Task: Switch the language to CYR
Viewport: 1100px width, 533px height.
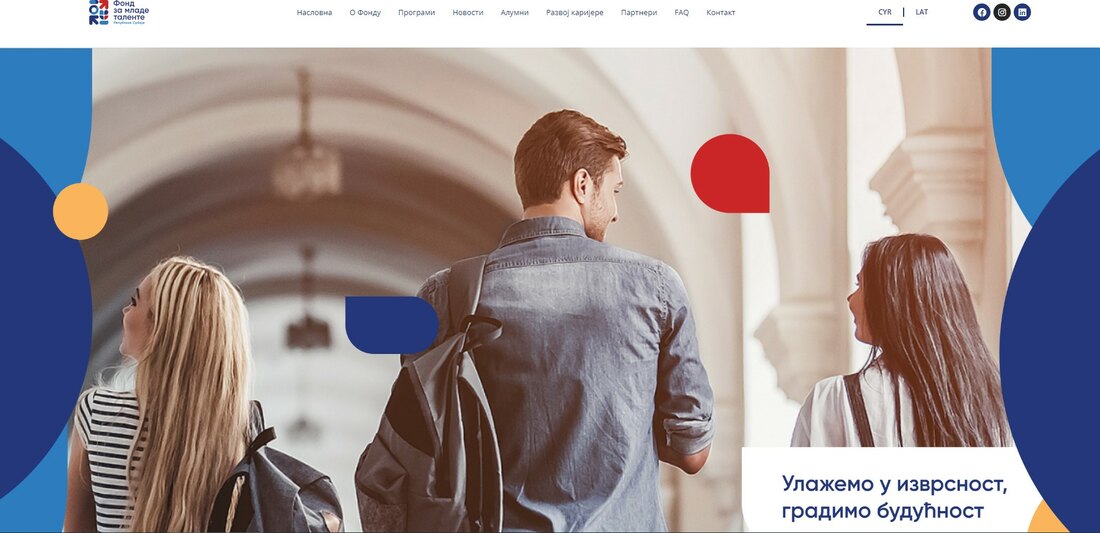Action: (x=885, y=12)
